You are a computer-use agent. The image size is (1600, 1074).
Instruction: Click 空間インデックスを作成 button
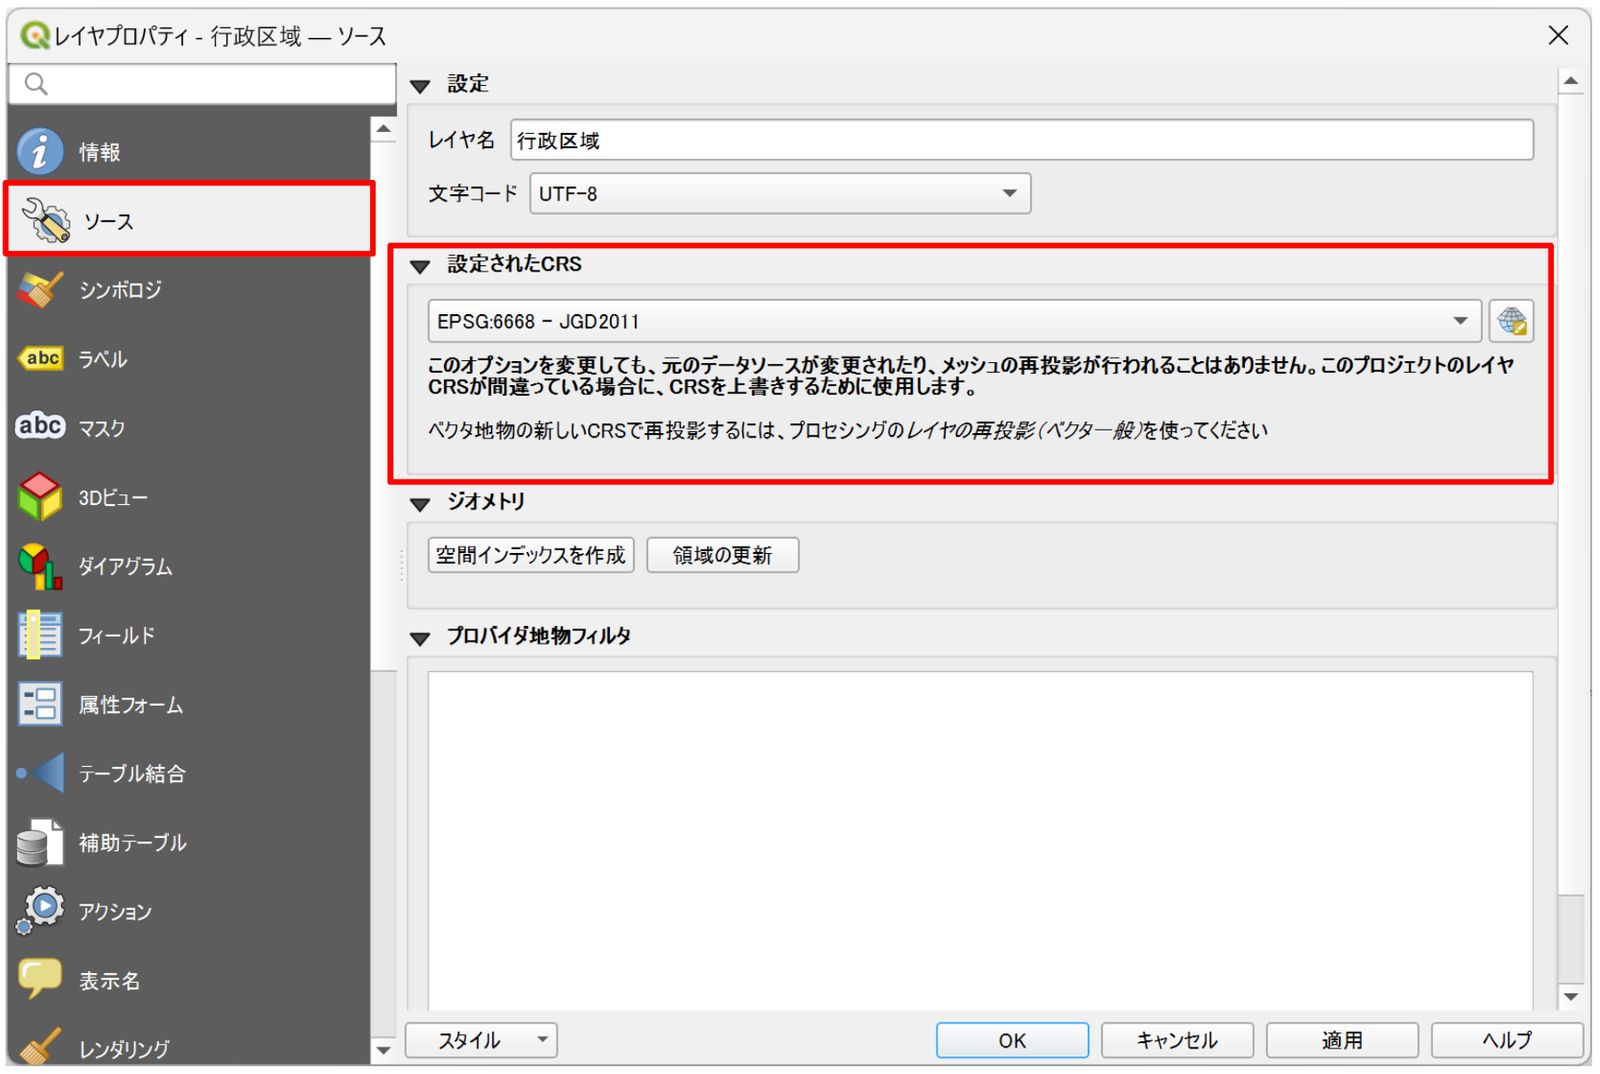[x=531, y=555]
